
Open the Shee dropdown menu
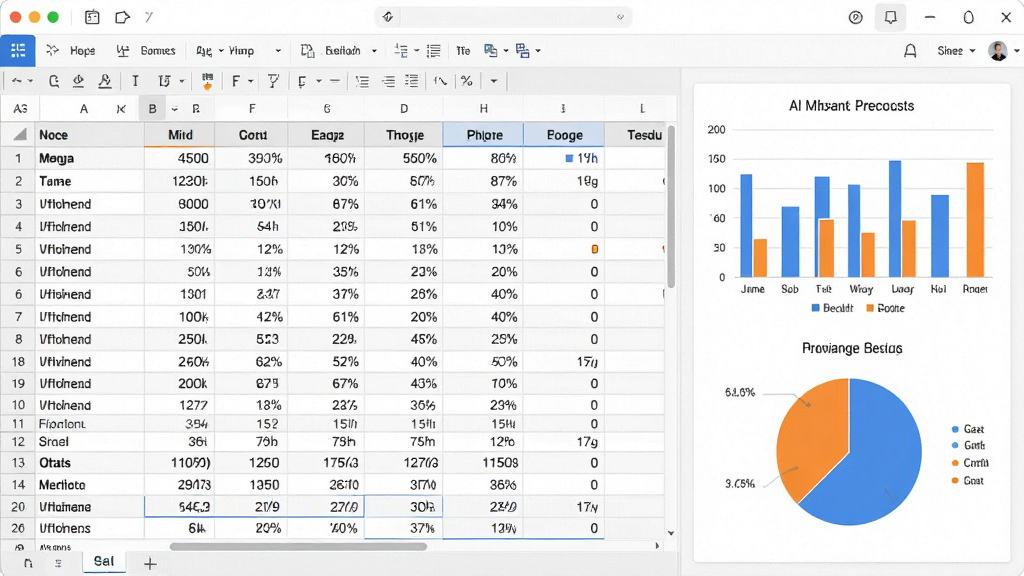point(956,51)
